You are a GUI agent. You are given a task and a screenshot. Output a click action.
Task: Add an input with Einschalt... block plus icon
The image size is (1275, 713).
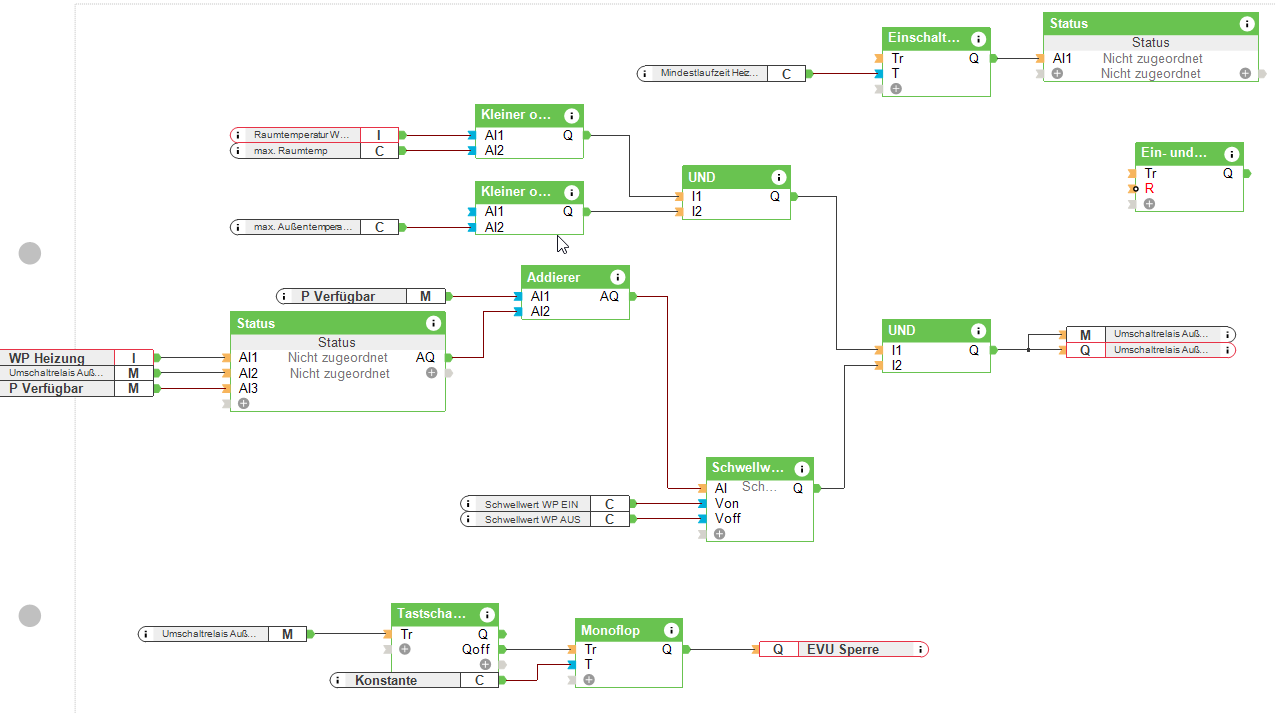[896, 88]
